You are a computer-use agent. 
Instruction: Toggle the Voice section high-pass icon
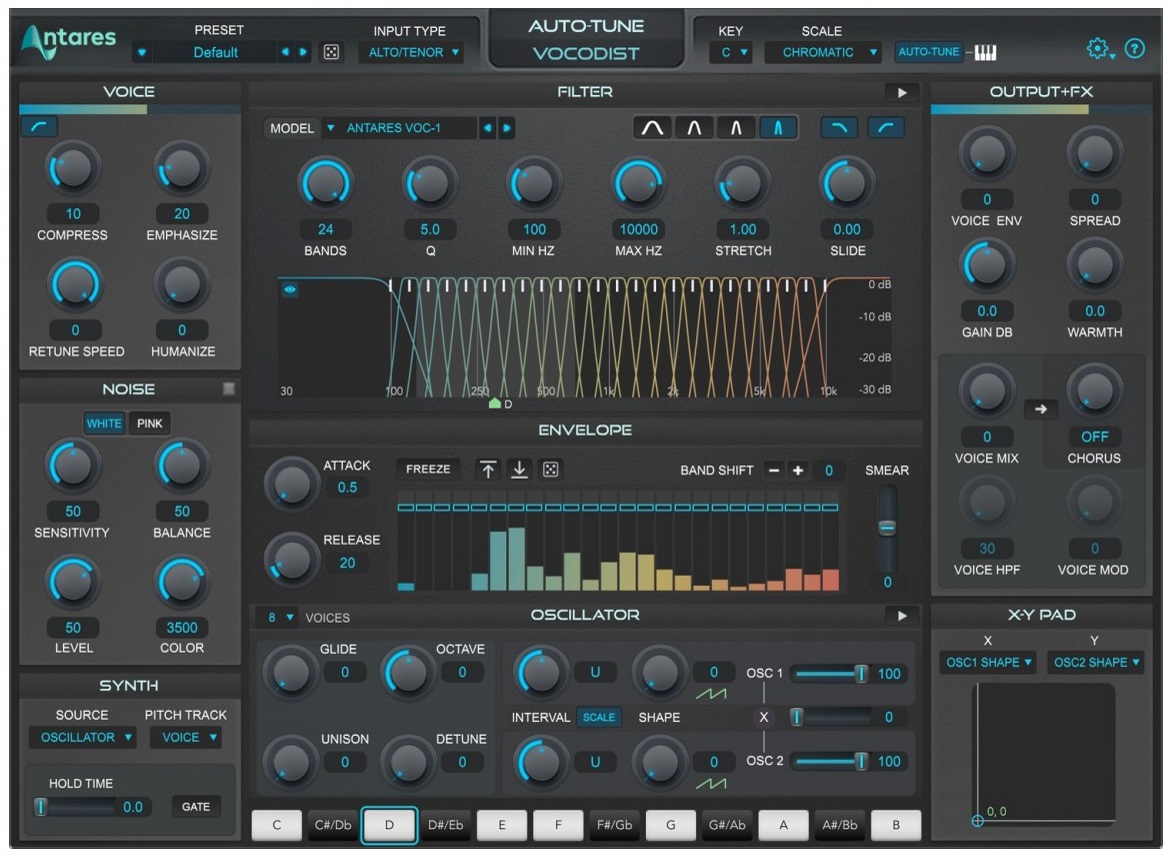click(x=39, y=127)
